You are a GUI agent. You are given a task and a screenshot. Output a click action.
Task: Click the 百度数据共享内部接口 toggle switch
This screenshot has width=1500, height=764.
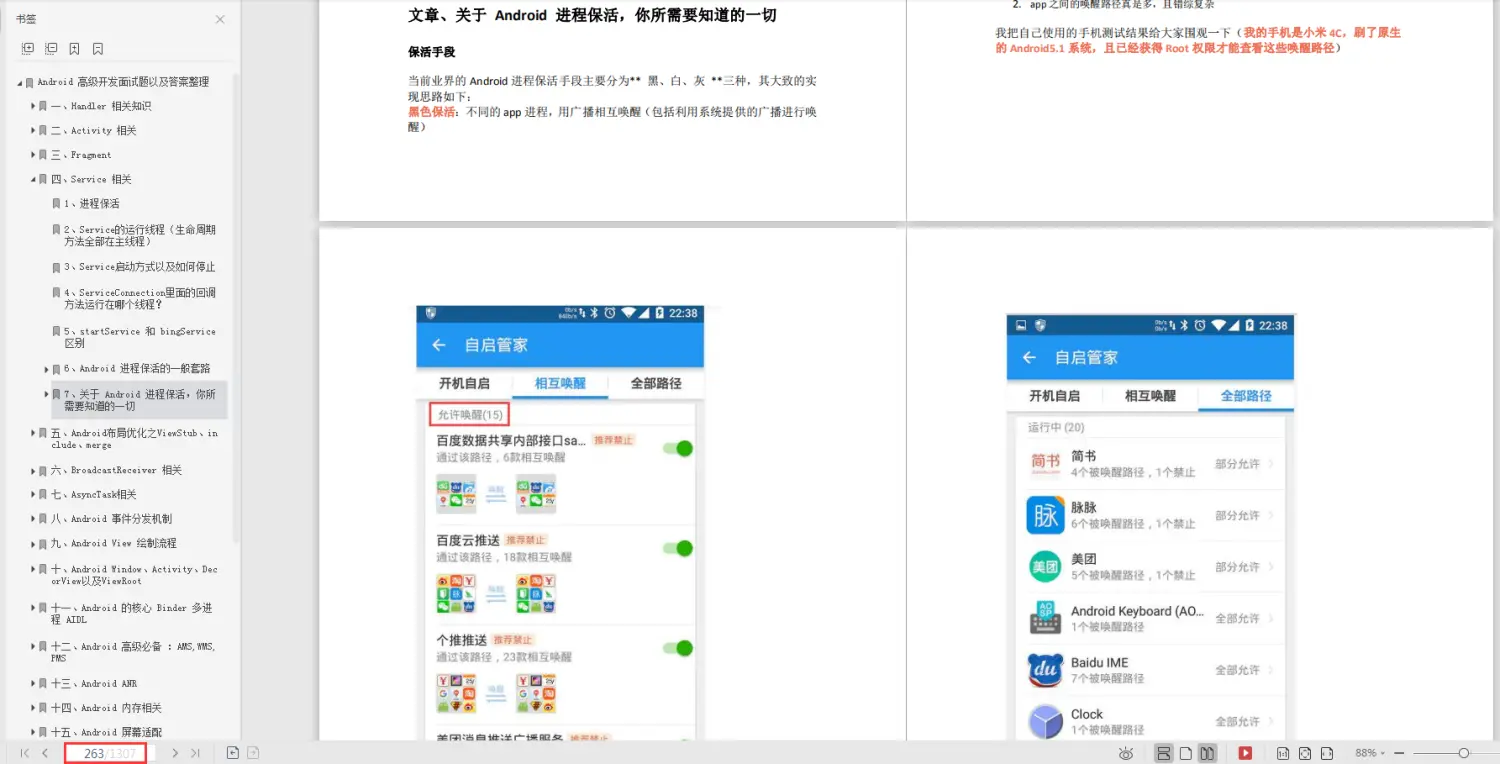679,448
